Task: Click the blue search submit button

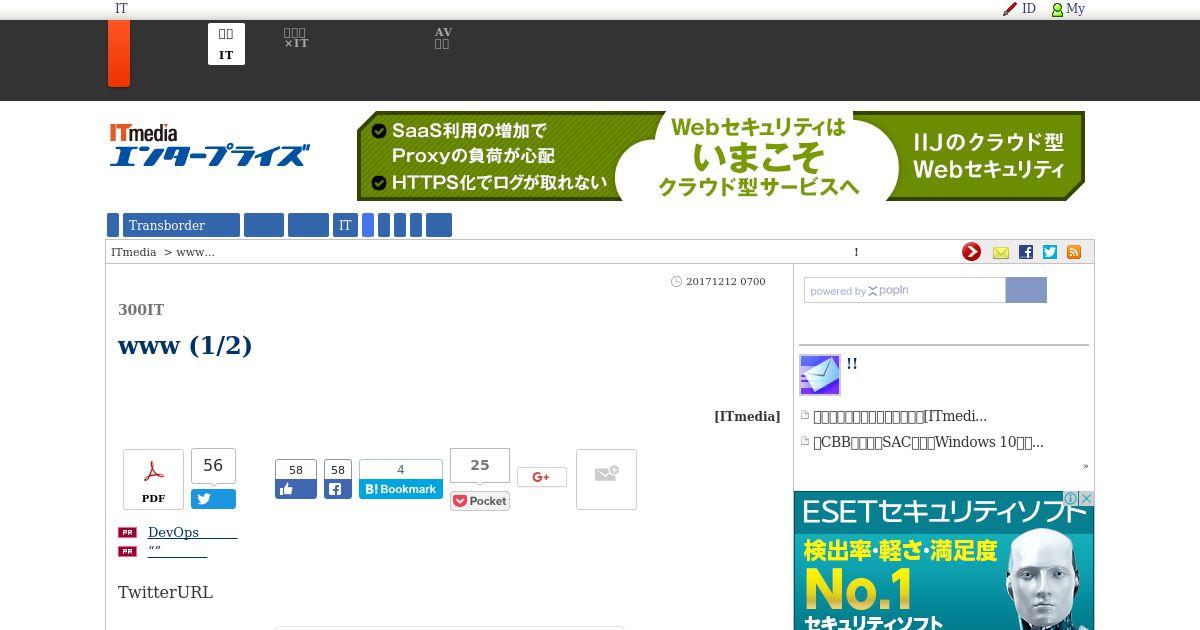Action: (x=1026, y=290)
